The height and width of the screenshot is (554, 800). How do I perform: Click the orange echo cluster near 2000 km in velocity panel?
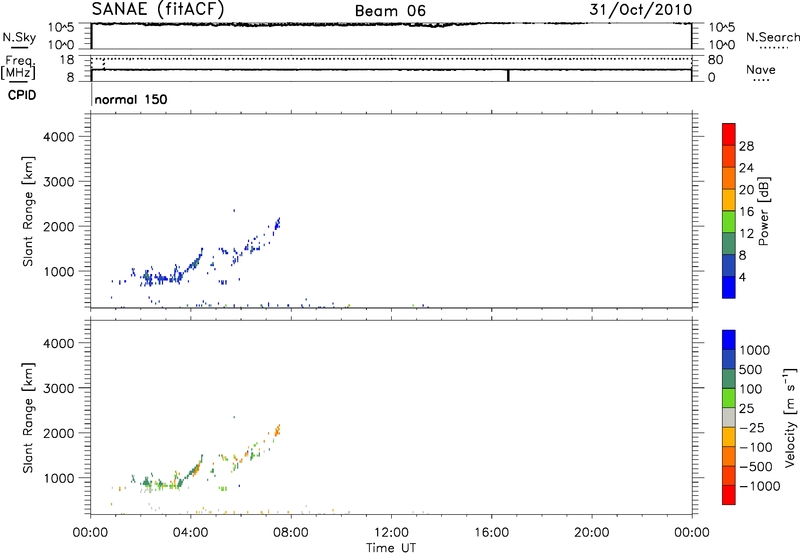[278, 431]
